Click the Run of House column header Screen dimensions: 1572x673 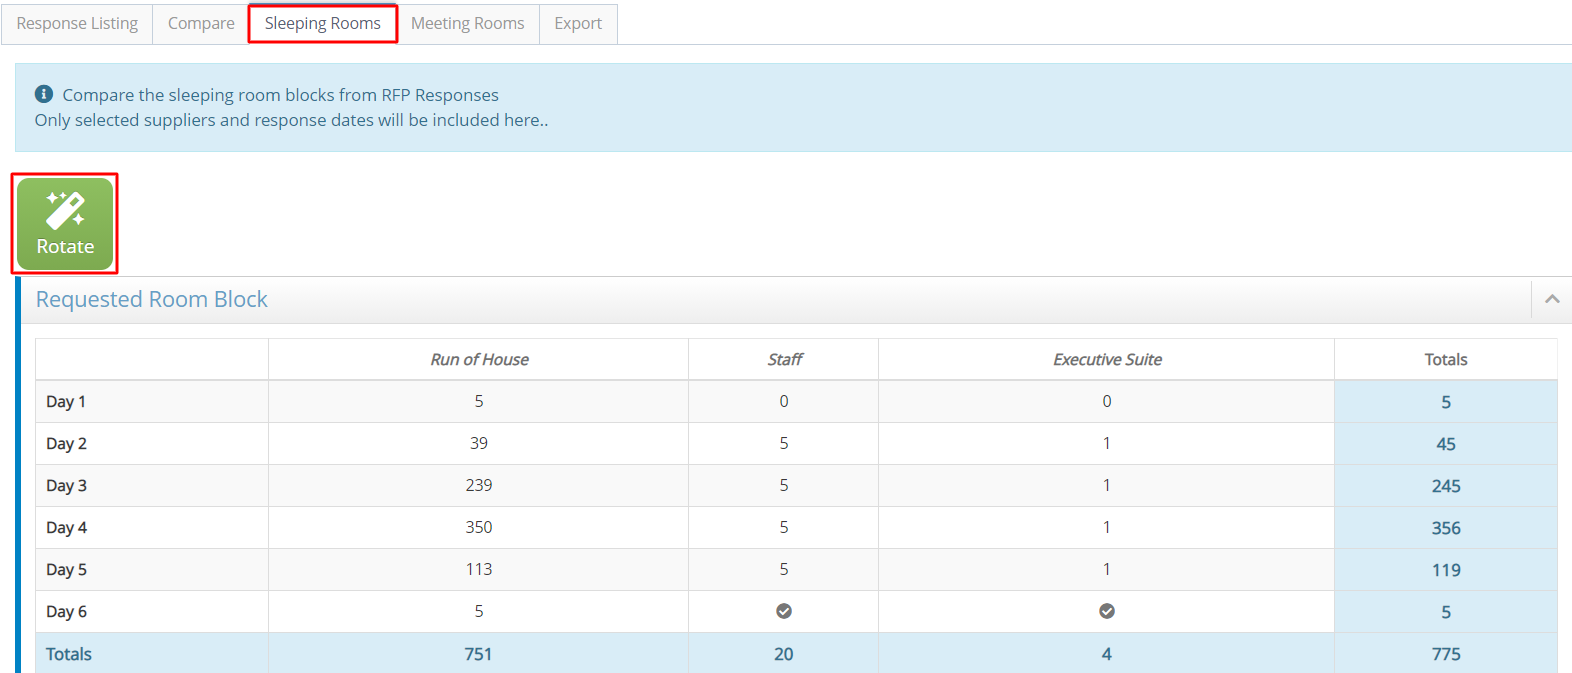click(479, 359)
